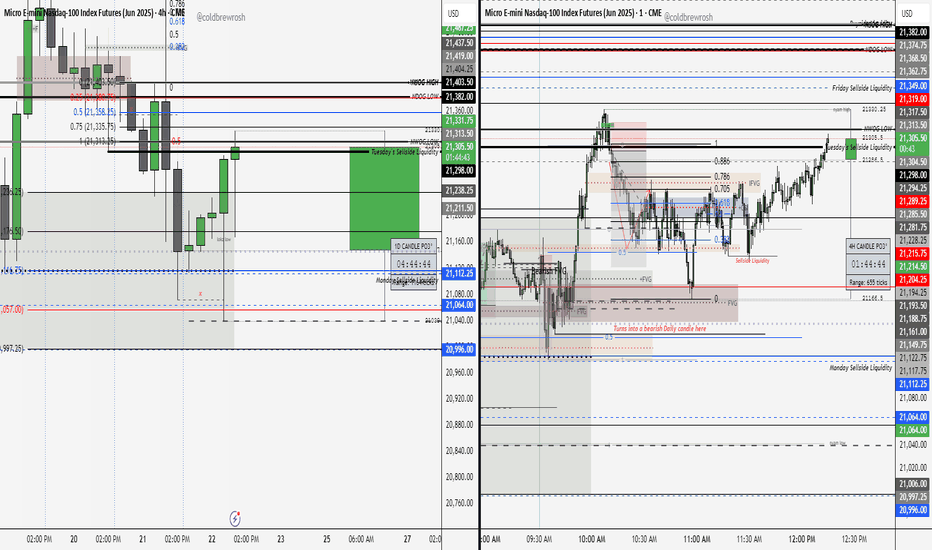Click the IFVG zone label
The width and height of the screenshot is (932, 550).
coord(754,183)
